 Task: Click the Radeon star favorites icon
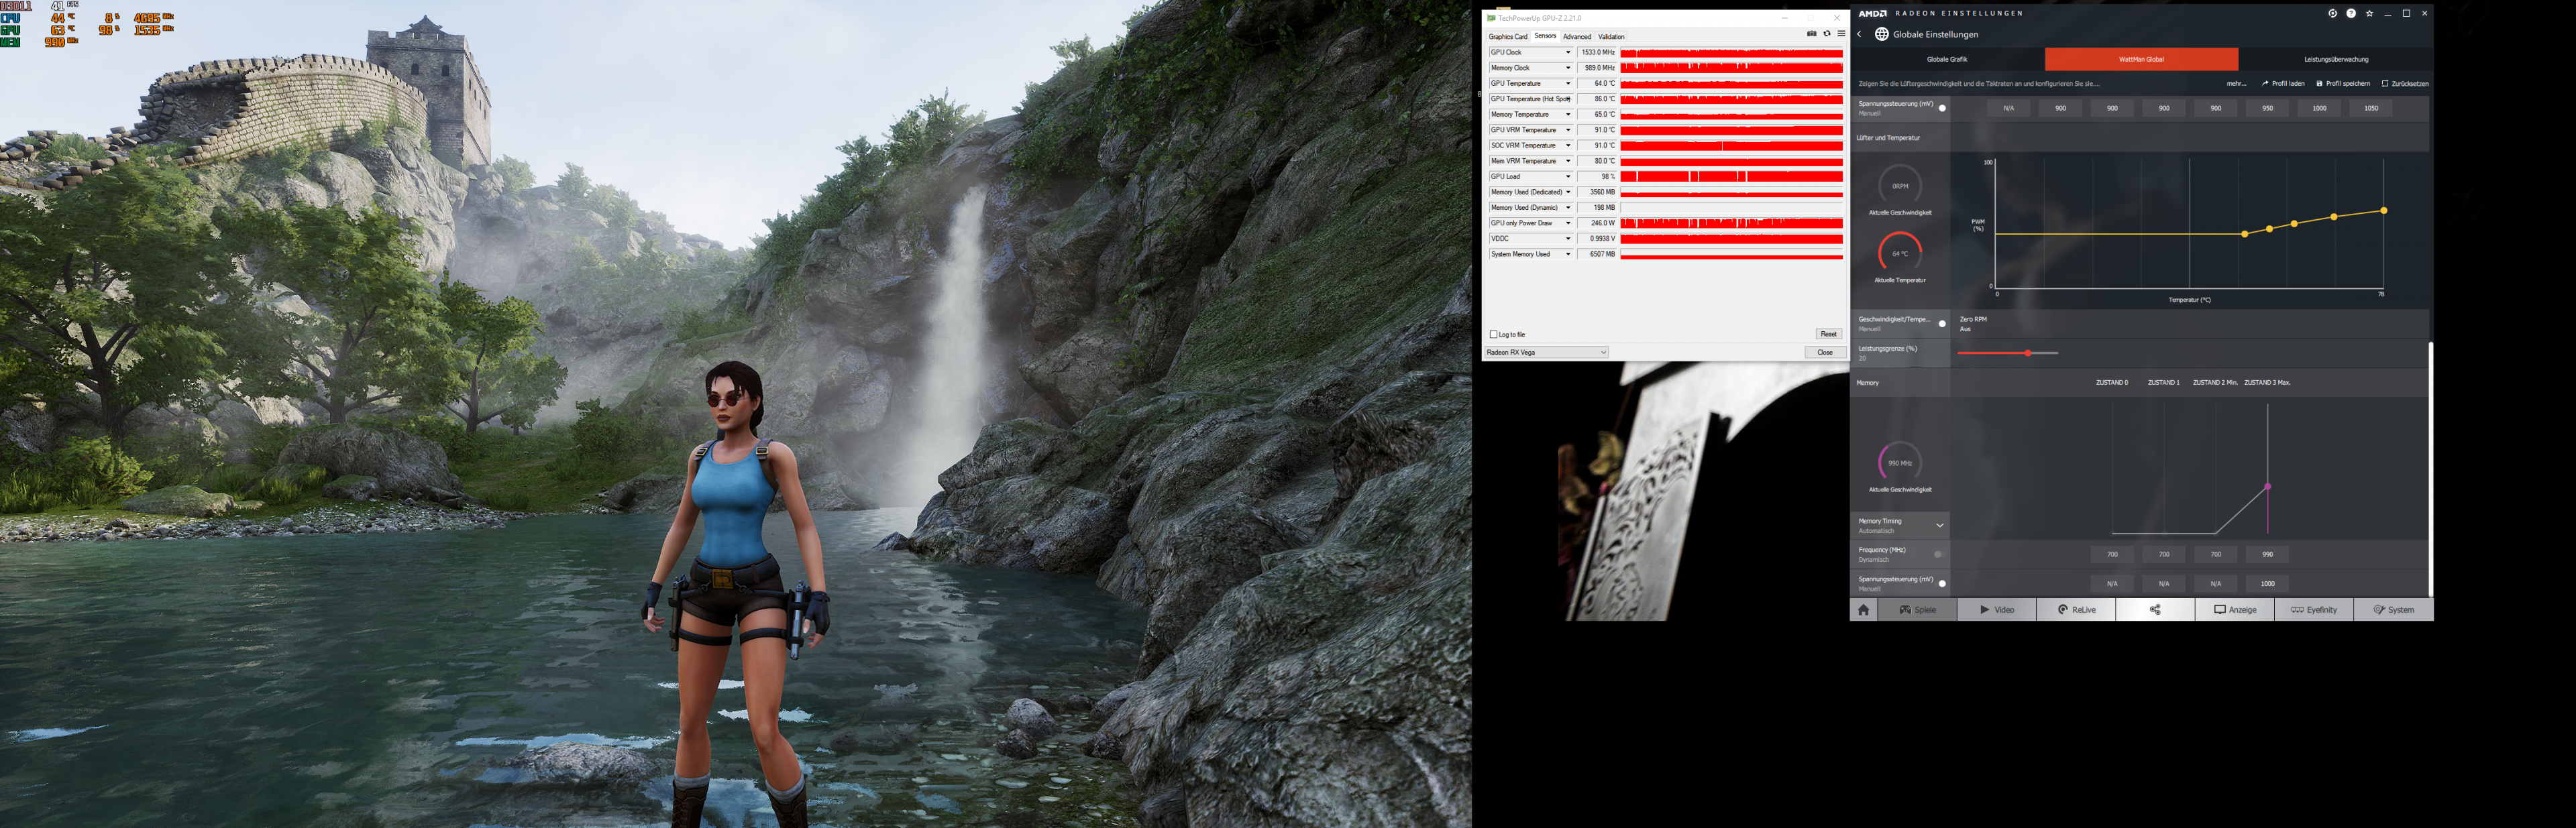point(2369,14)
